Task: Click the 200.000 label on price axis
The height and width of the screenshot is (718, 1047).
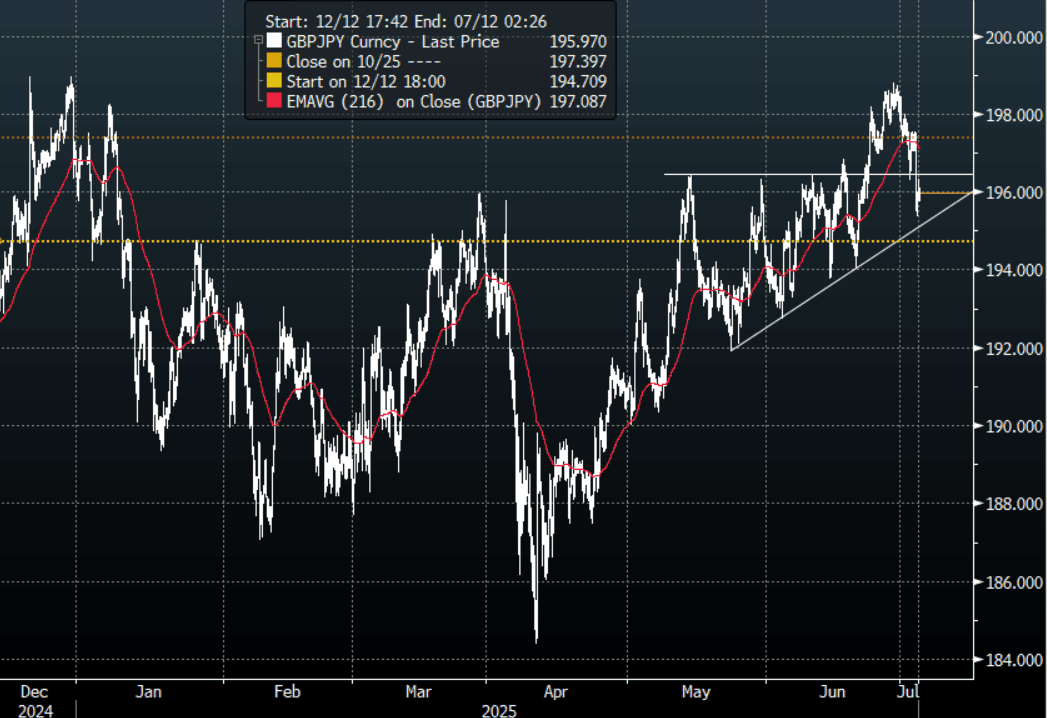Action: 1010,37
